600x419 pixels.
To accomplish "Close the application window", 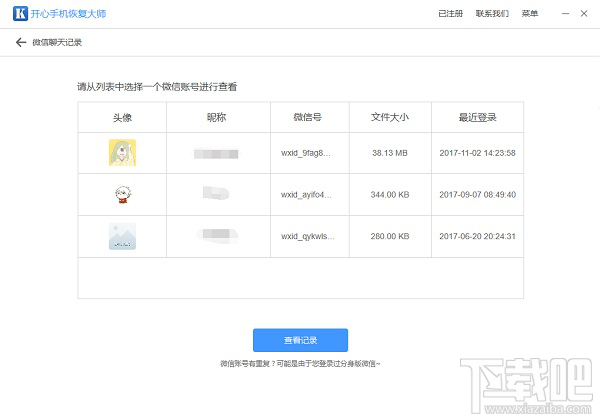I will click(x=584, y=13).
